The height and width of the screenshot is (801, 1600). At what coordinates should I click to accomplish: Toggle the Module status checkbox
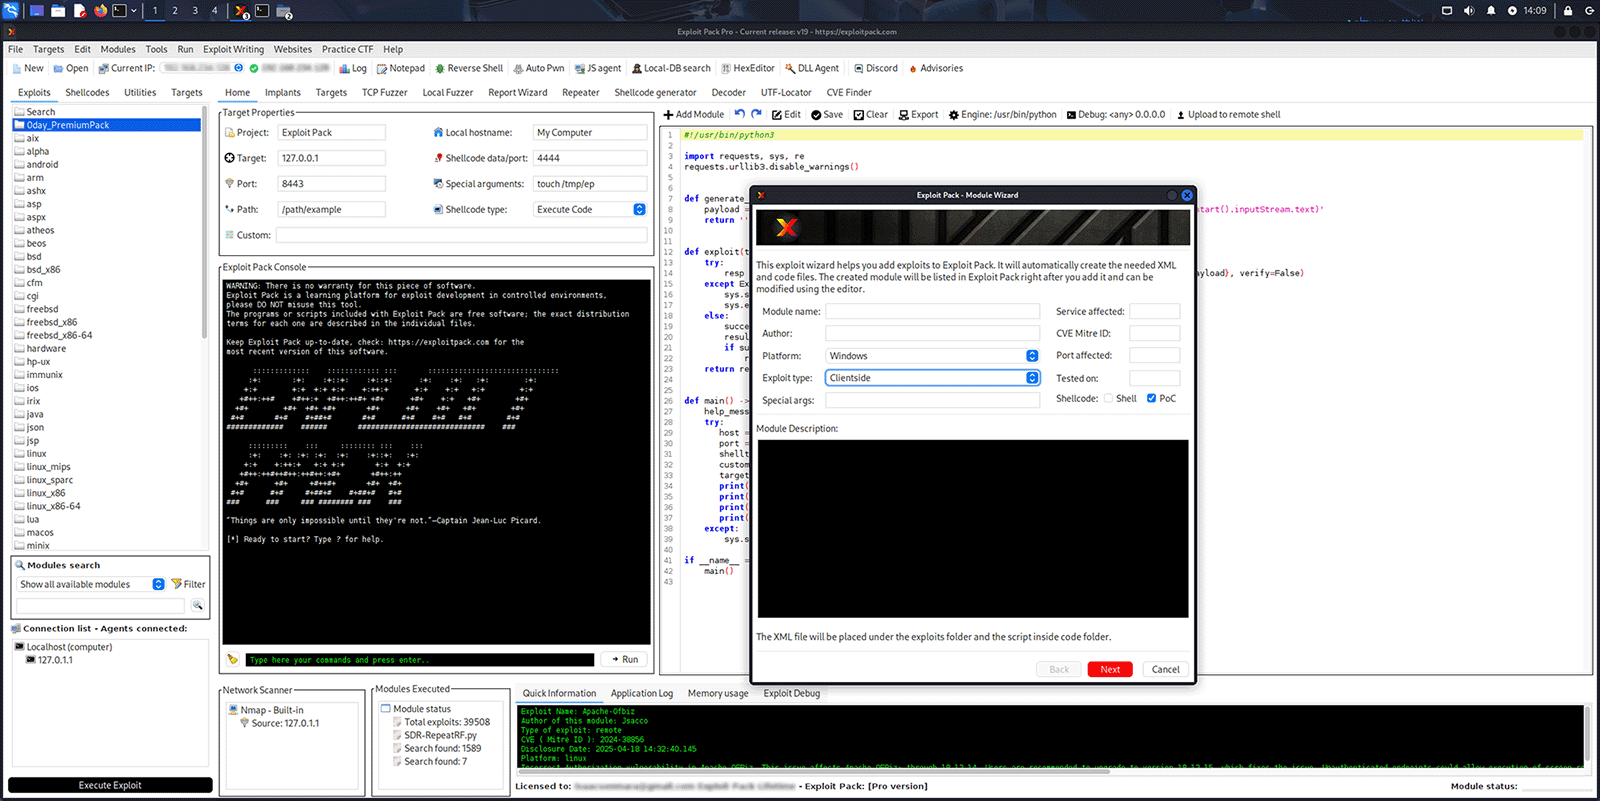386,709
